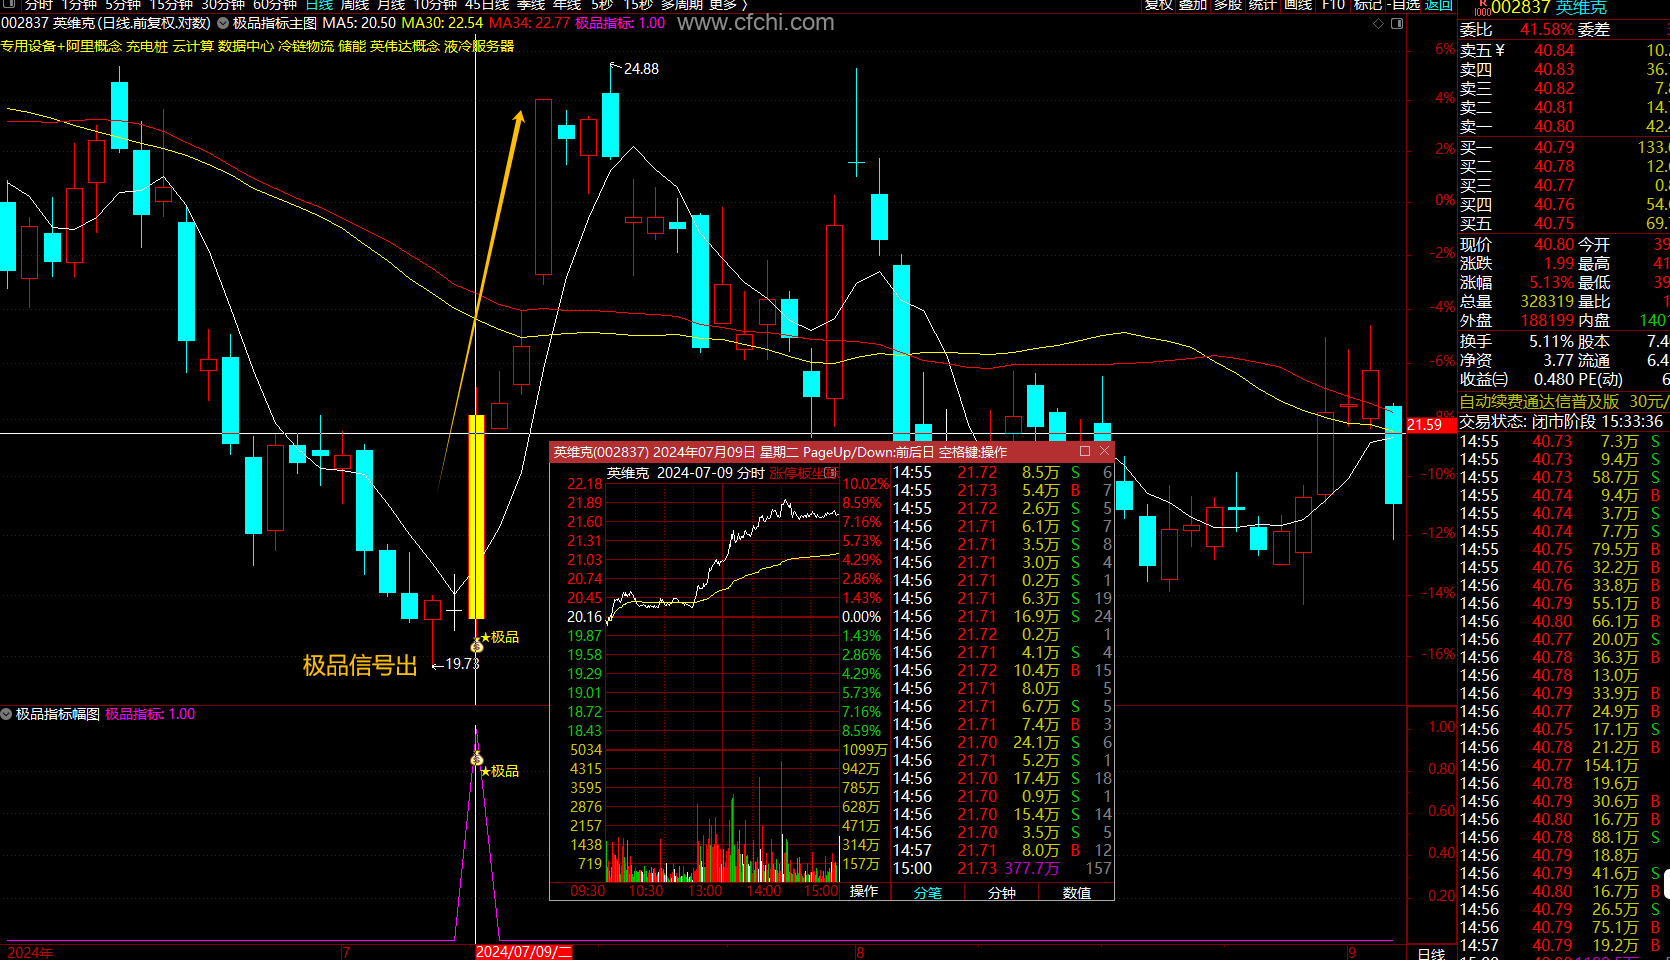Switch chart to 5分钟 period
Image resolution: width=1670 pixels, height=960 pixels.
coord(123,5)
